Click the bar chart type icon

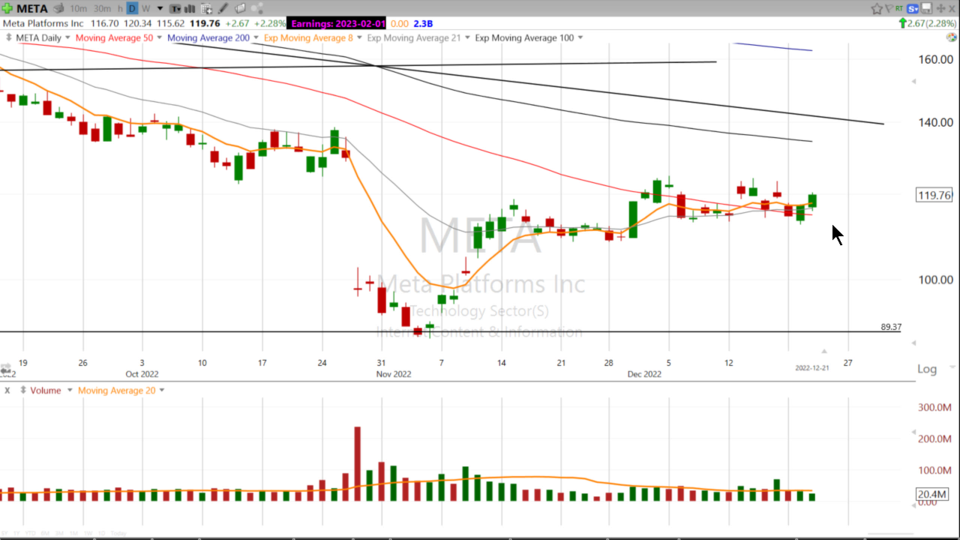coord(188,9)
